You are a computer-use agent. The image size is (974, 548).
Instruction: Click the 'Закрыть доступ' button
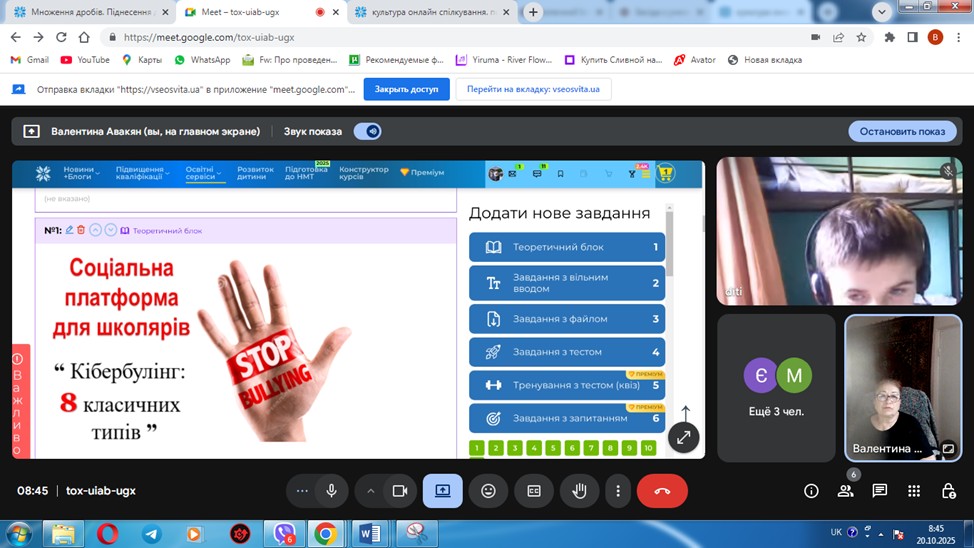click(x=406, y=89)
